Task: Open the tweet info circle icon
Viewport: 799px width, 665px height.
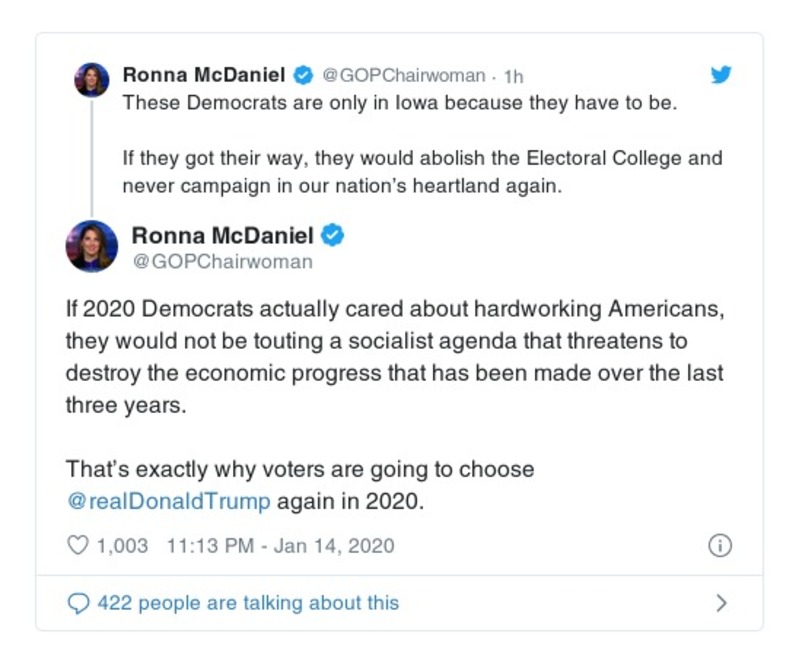Action: click(x=720, y=546)
